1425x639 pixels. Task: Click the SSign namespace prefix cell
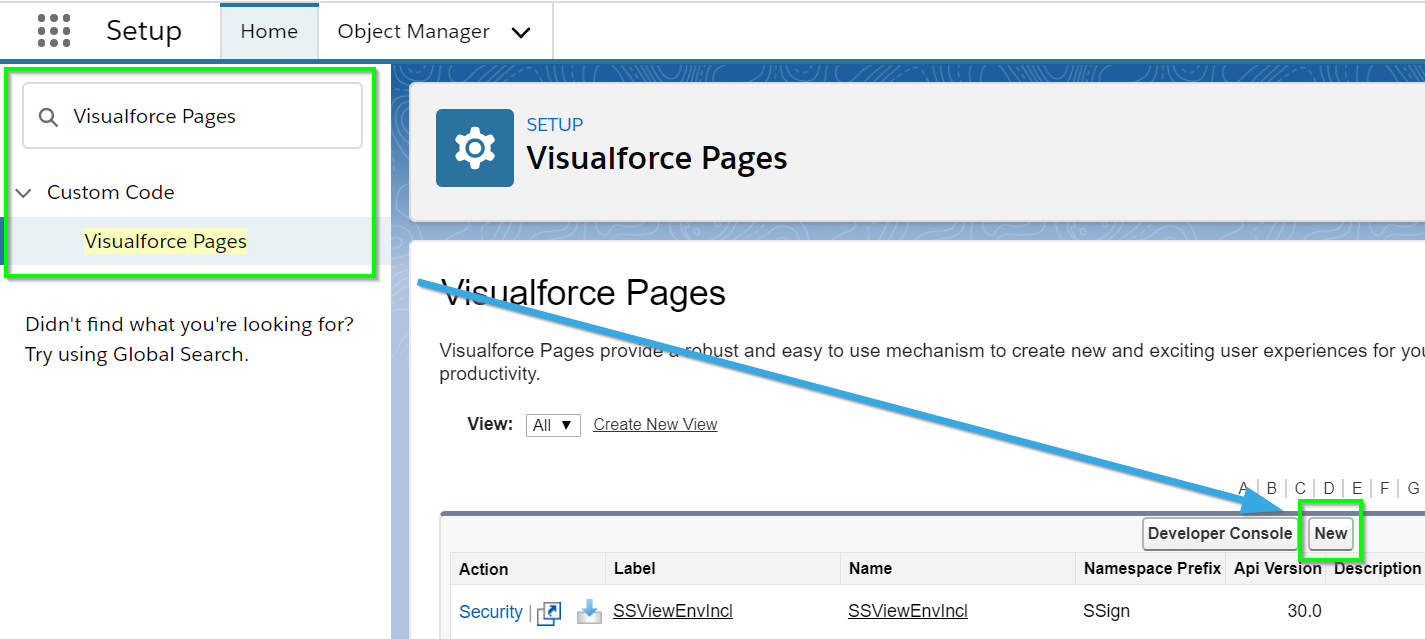tap(1108, 610)
